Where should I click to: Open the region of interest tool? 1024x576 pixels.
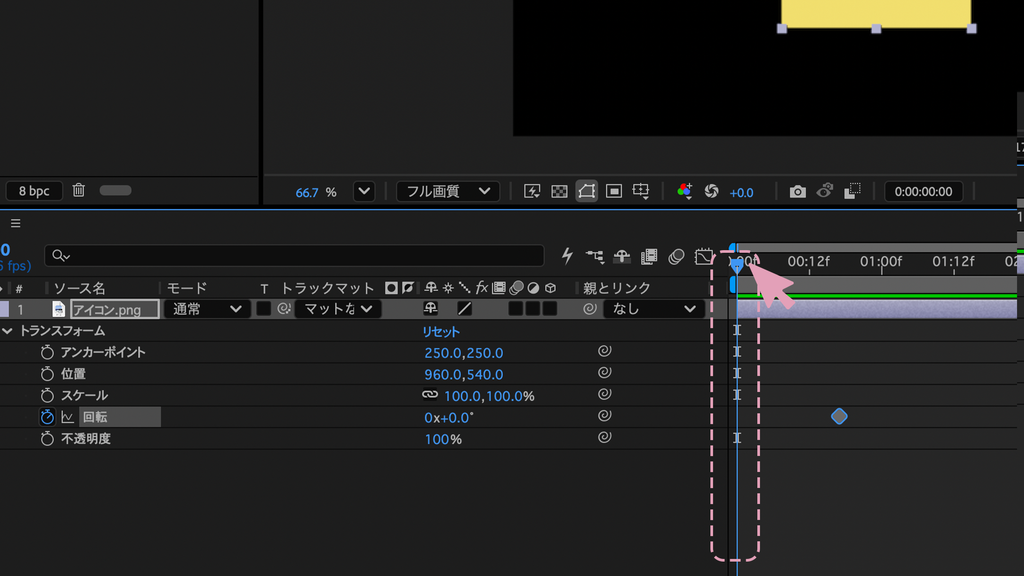click(x=613, y=191)
